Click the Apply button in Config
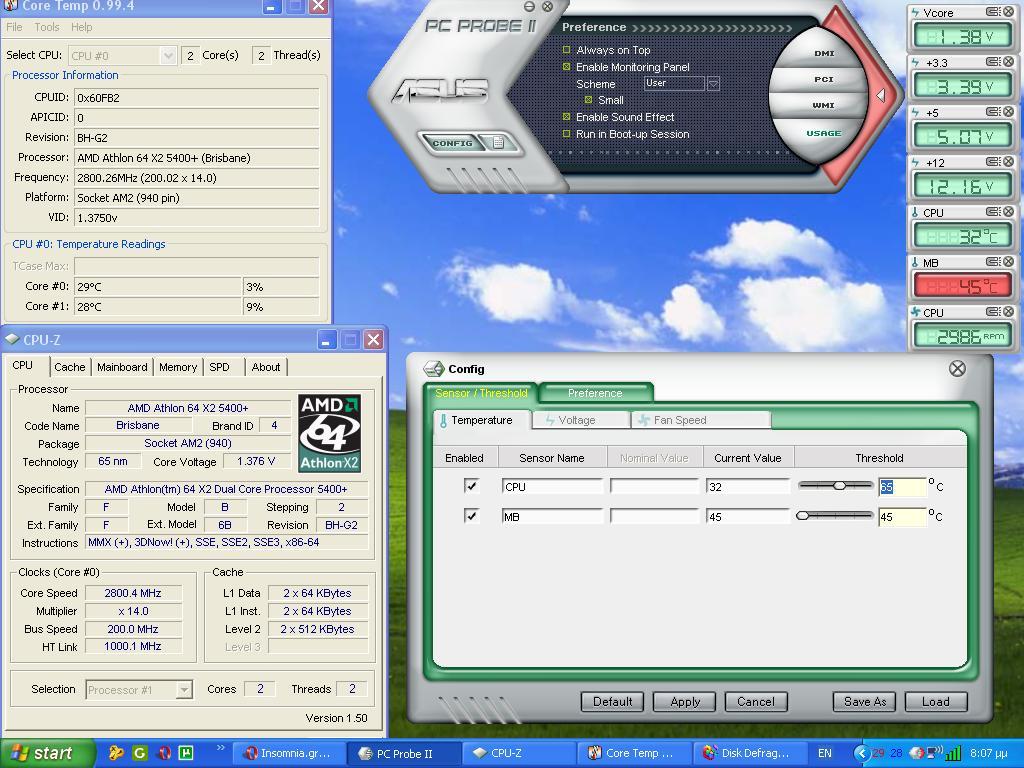 (685, 701)
